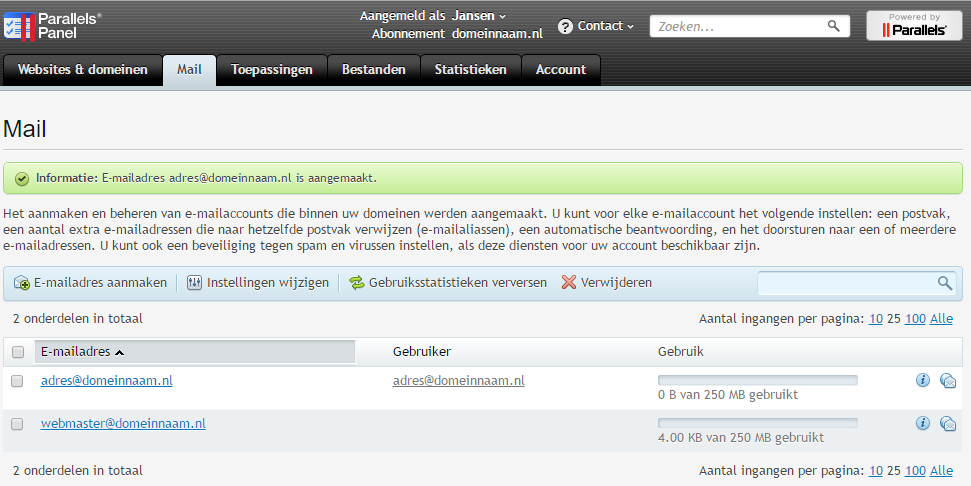
Task: Click info icon for webmaster@domeinnaam.nl
Action: coord(923,423)
